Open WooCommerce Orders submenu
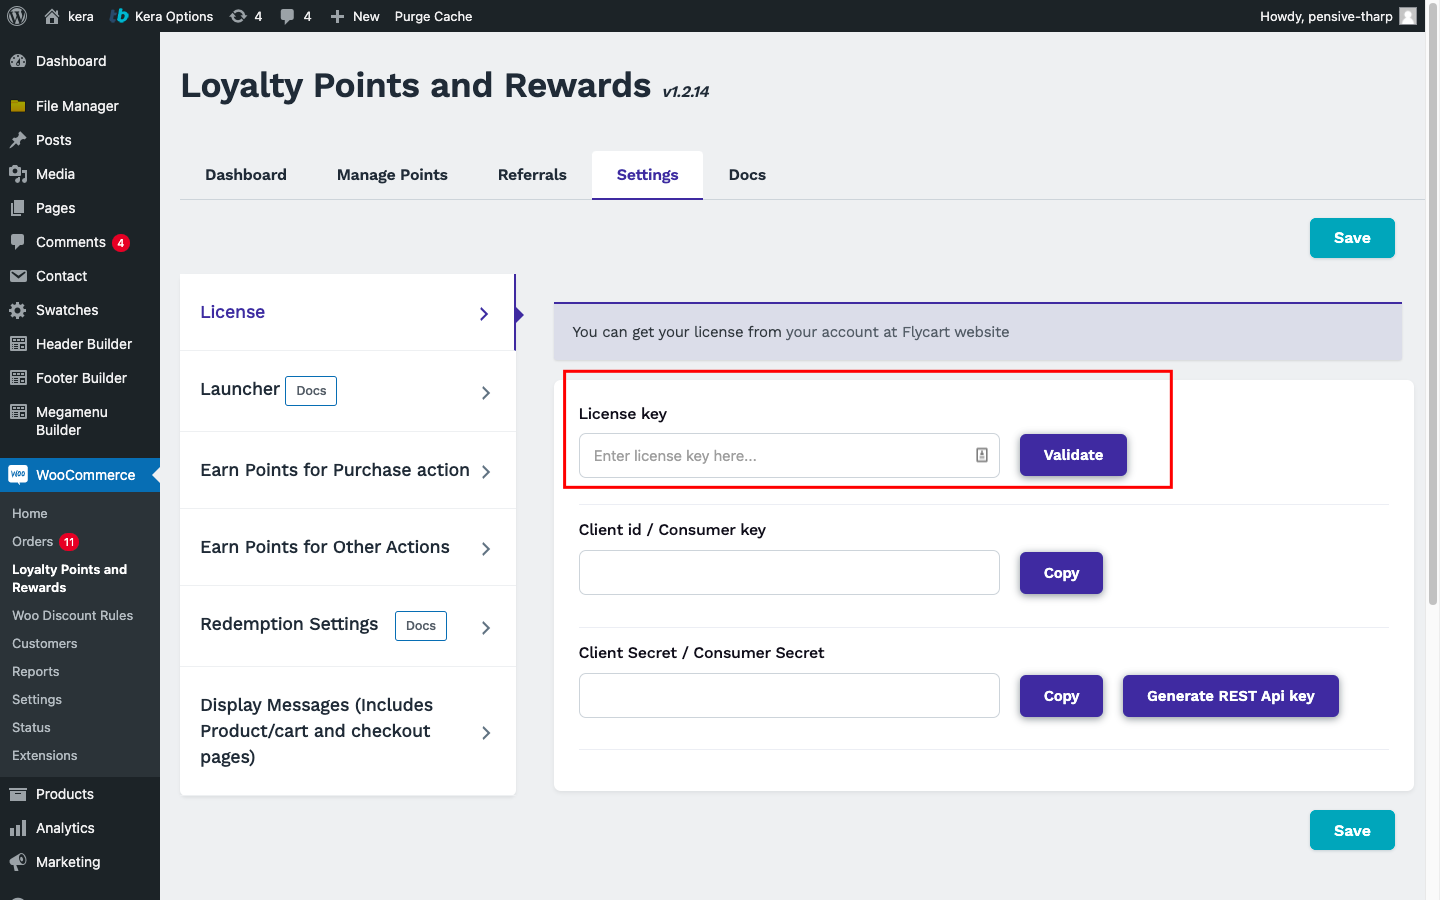The width and height of the screenshot is (1440, 900). [x=33, y=542]
